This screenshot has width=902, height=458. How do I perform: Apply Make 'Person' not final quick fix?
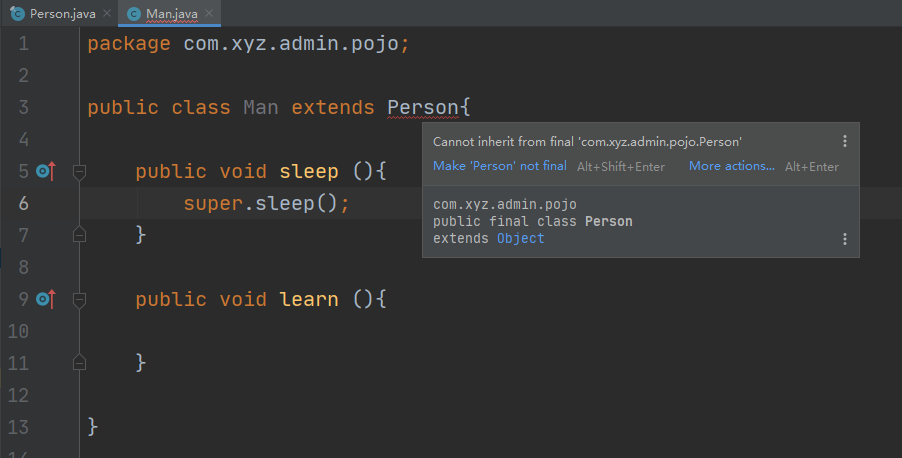tap(500, 166)
